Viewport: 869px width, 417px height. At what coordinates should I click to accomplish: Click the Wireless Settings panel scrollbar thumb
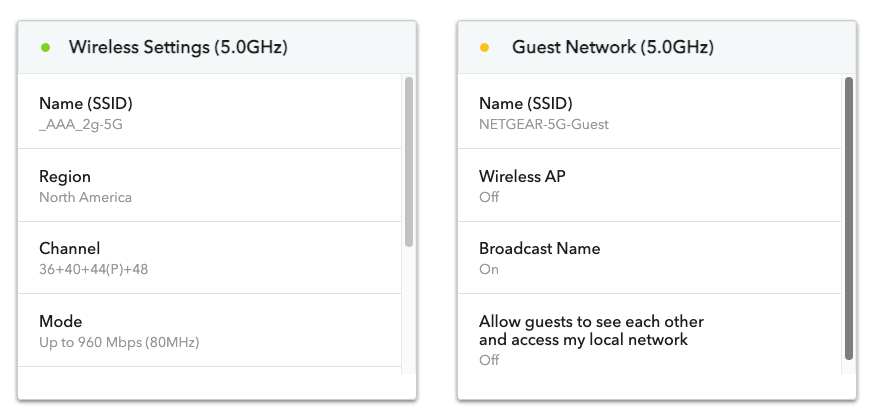409,160
